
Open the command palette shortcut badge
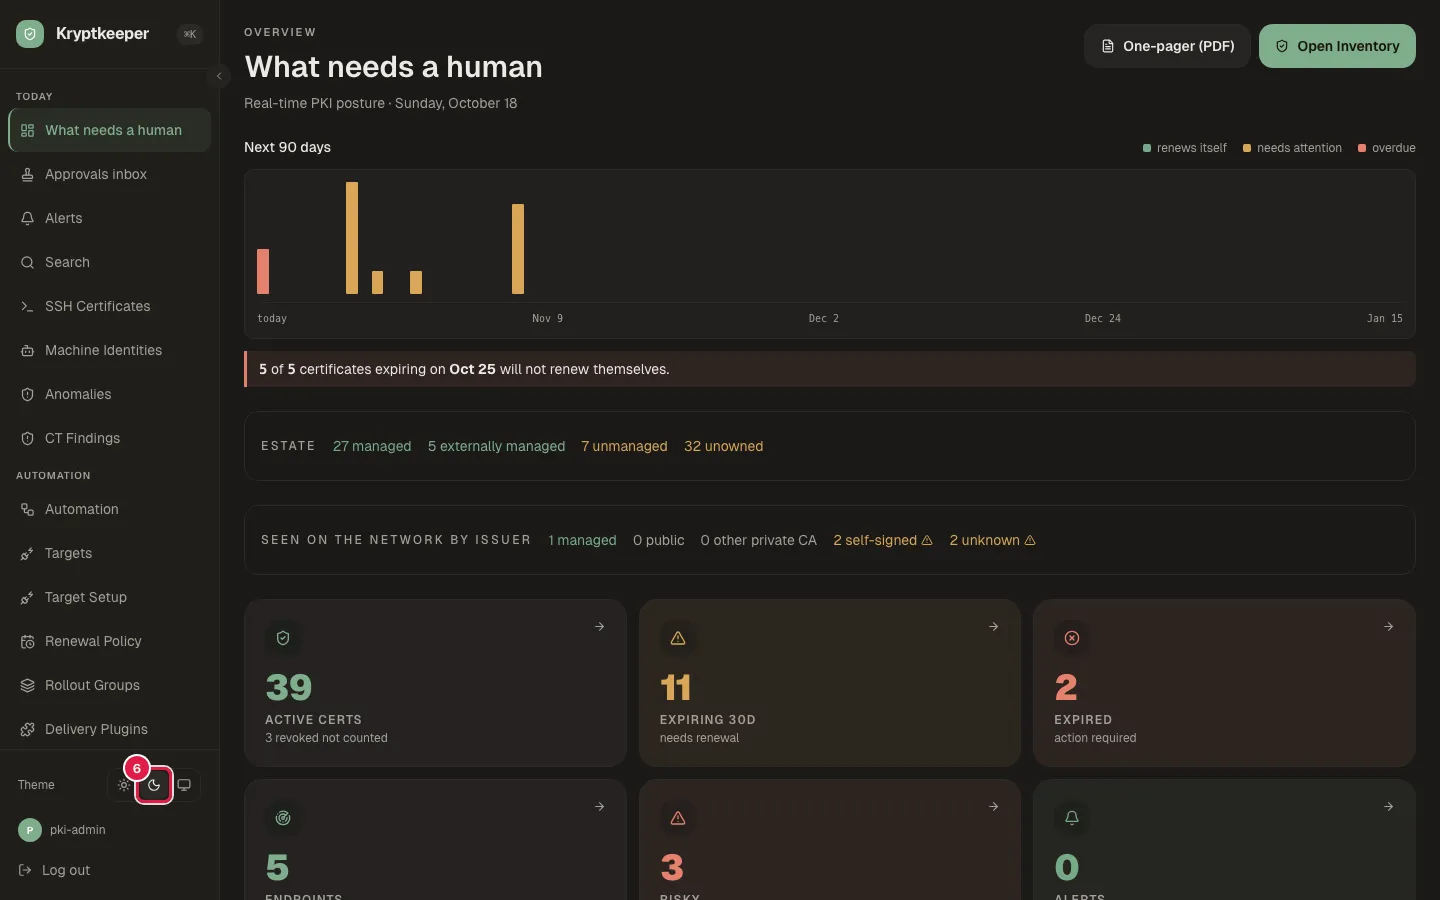[190, 34]
